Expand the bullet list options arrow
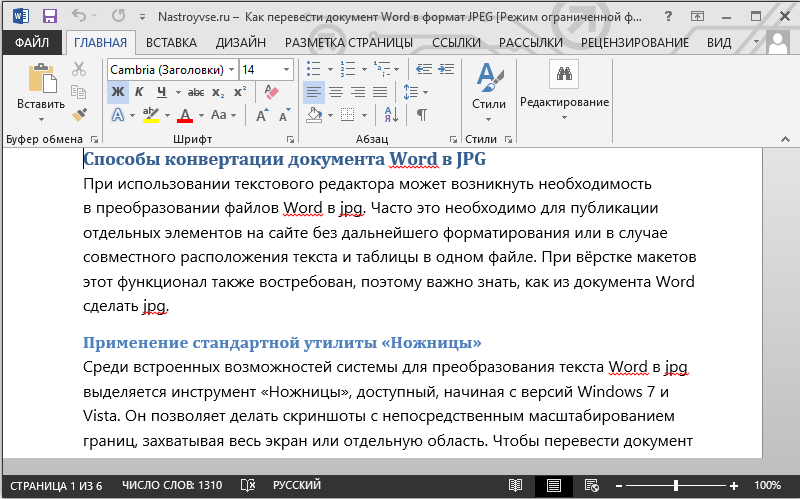Image resolution: width=800 pixels, height=499 pixels. pos(330,69)
